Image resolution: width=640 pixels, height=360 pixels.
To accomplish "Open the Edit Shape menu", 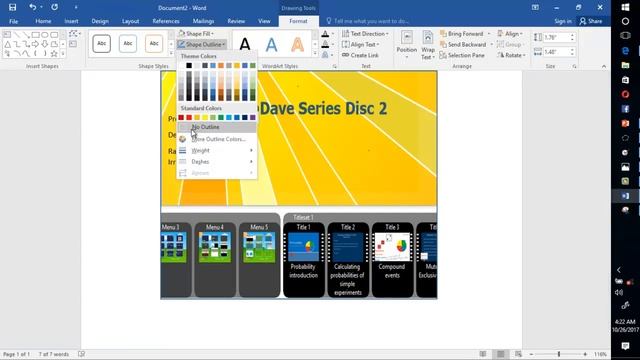I will coord(75,34).
